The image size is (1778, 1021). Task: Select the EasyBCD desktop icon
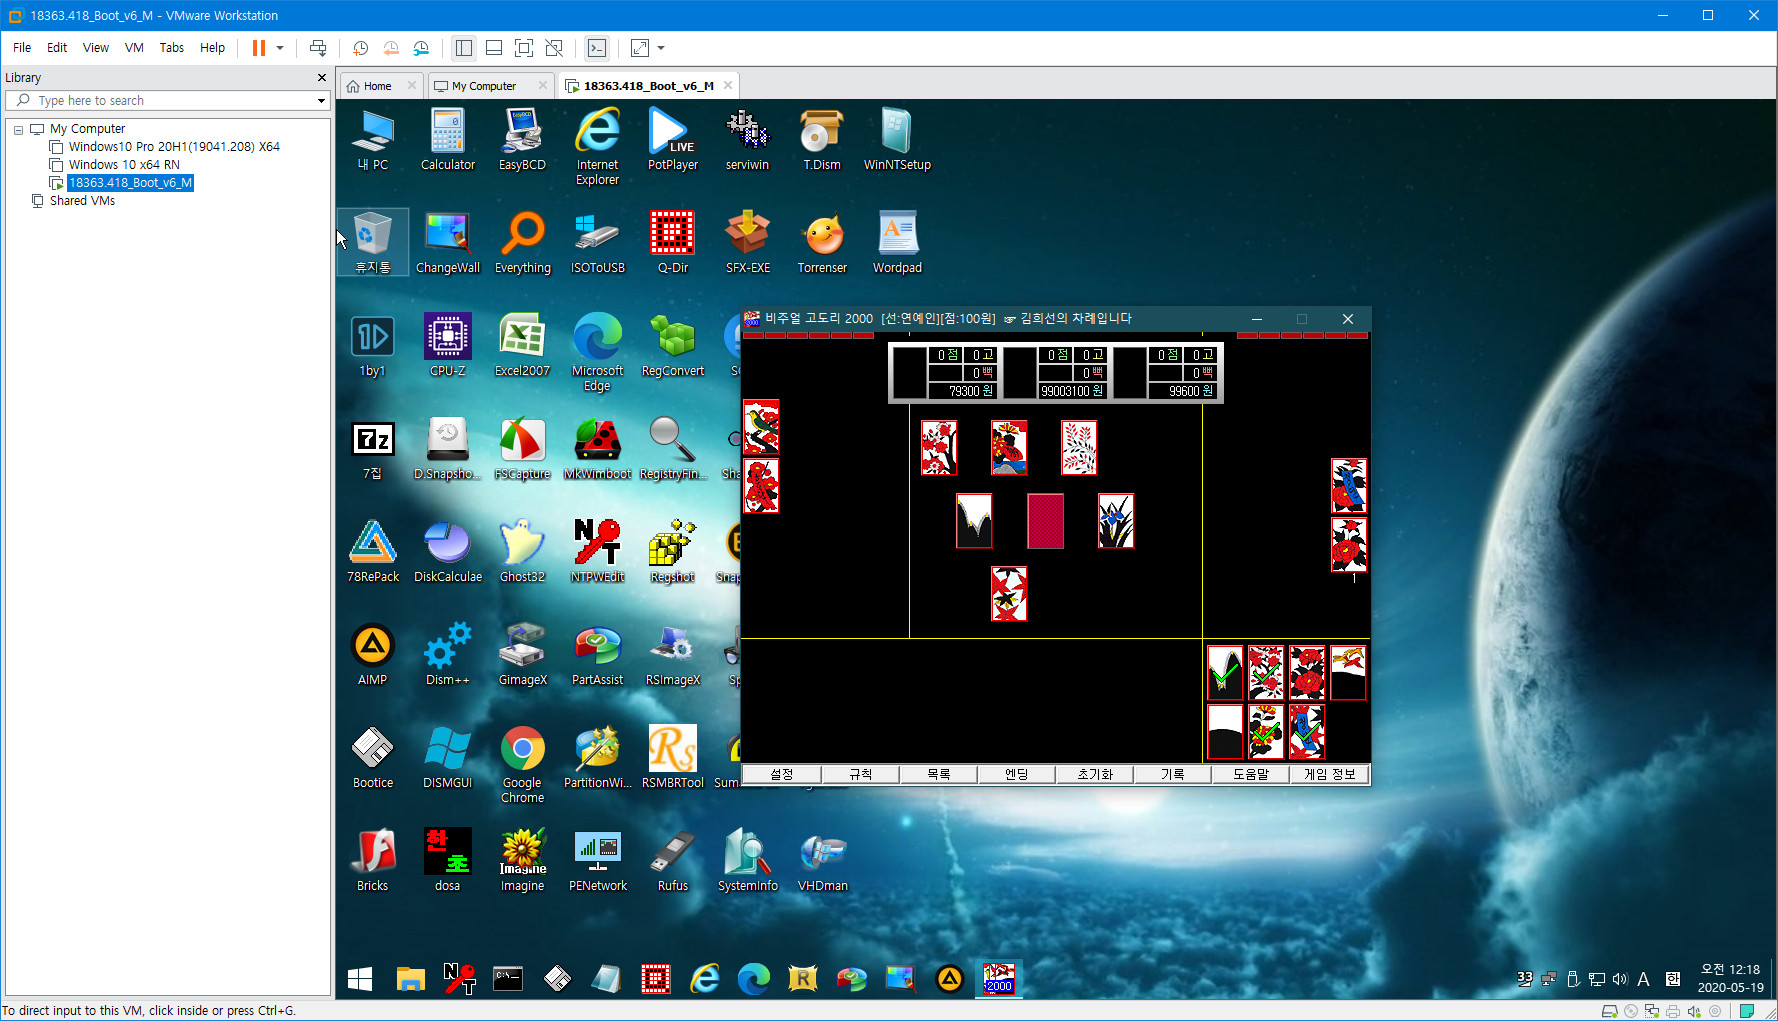522,141
